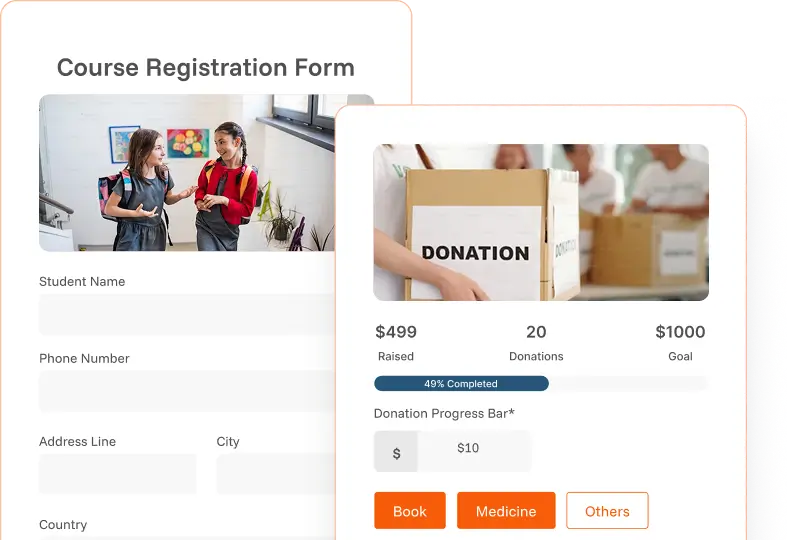Click the Student Name label

tap(82, 282)
